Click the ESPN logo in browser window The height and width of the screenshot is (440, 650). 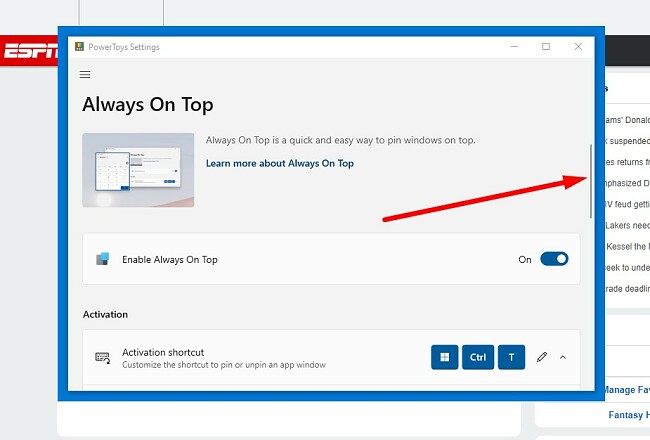(31, 51)
